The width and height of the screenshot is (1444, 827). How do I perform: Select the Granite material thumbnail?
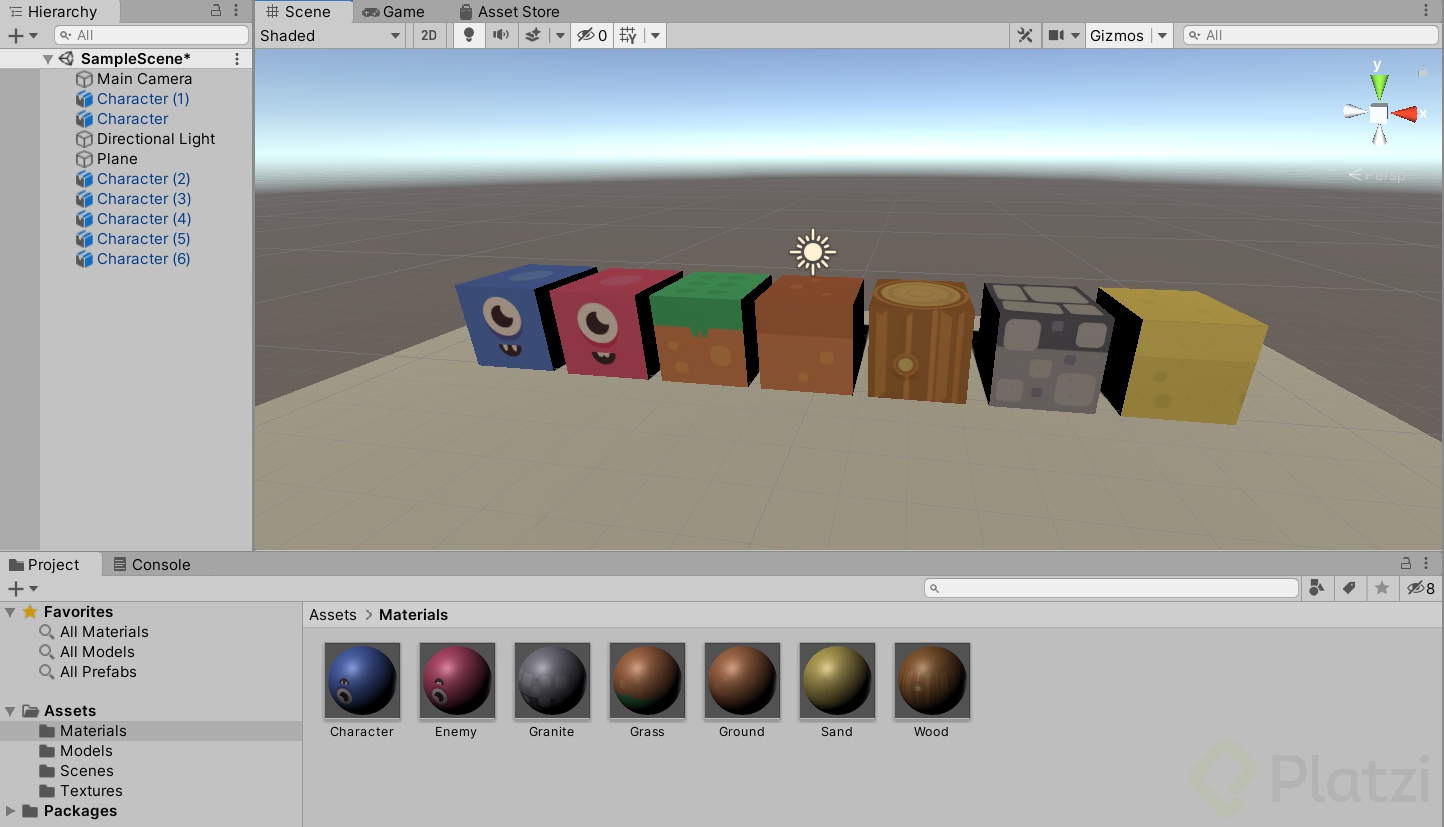click(552, 680)
